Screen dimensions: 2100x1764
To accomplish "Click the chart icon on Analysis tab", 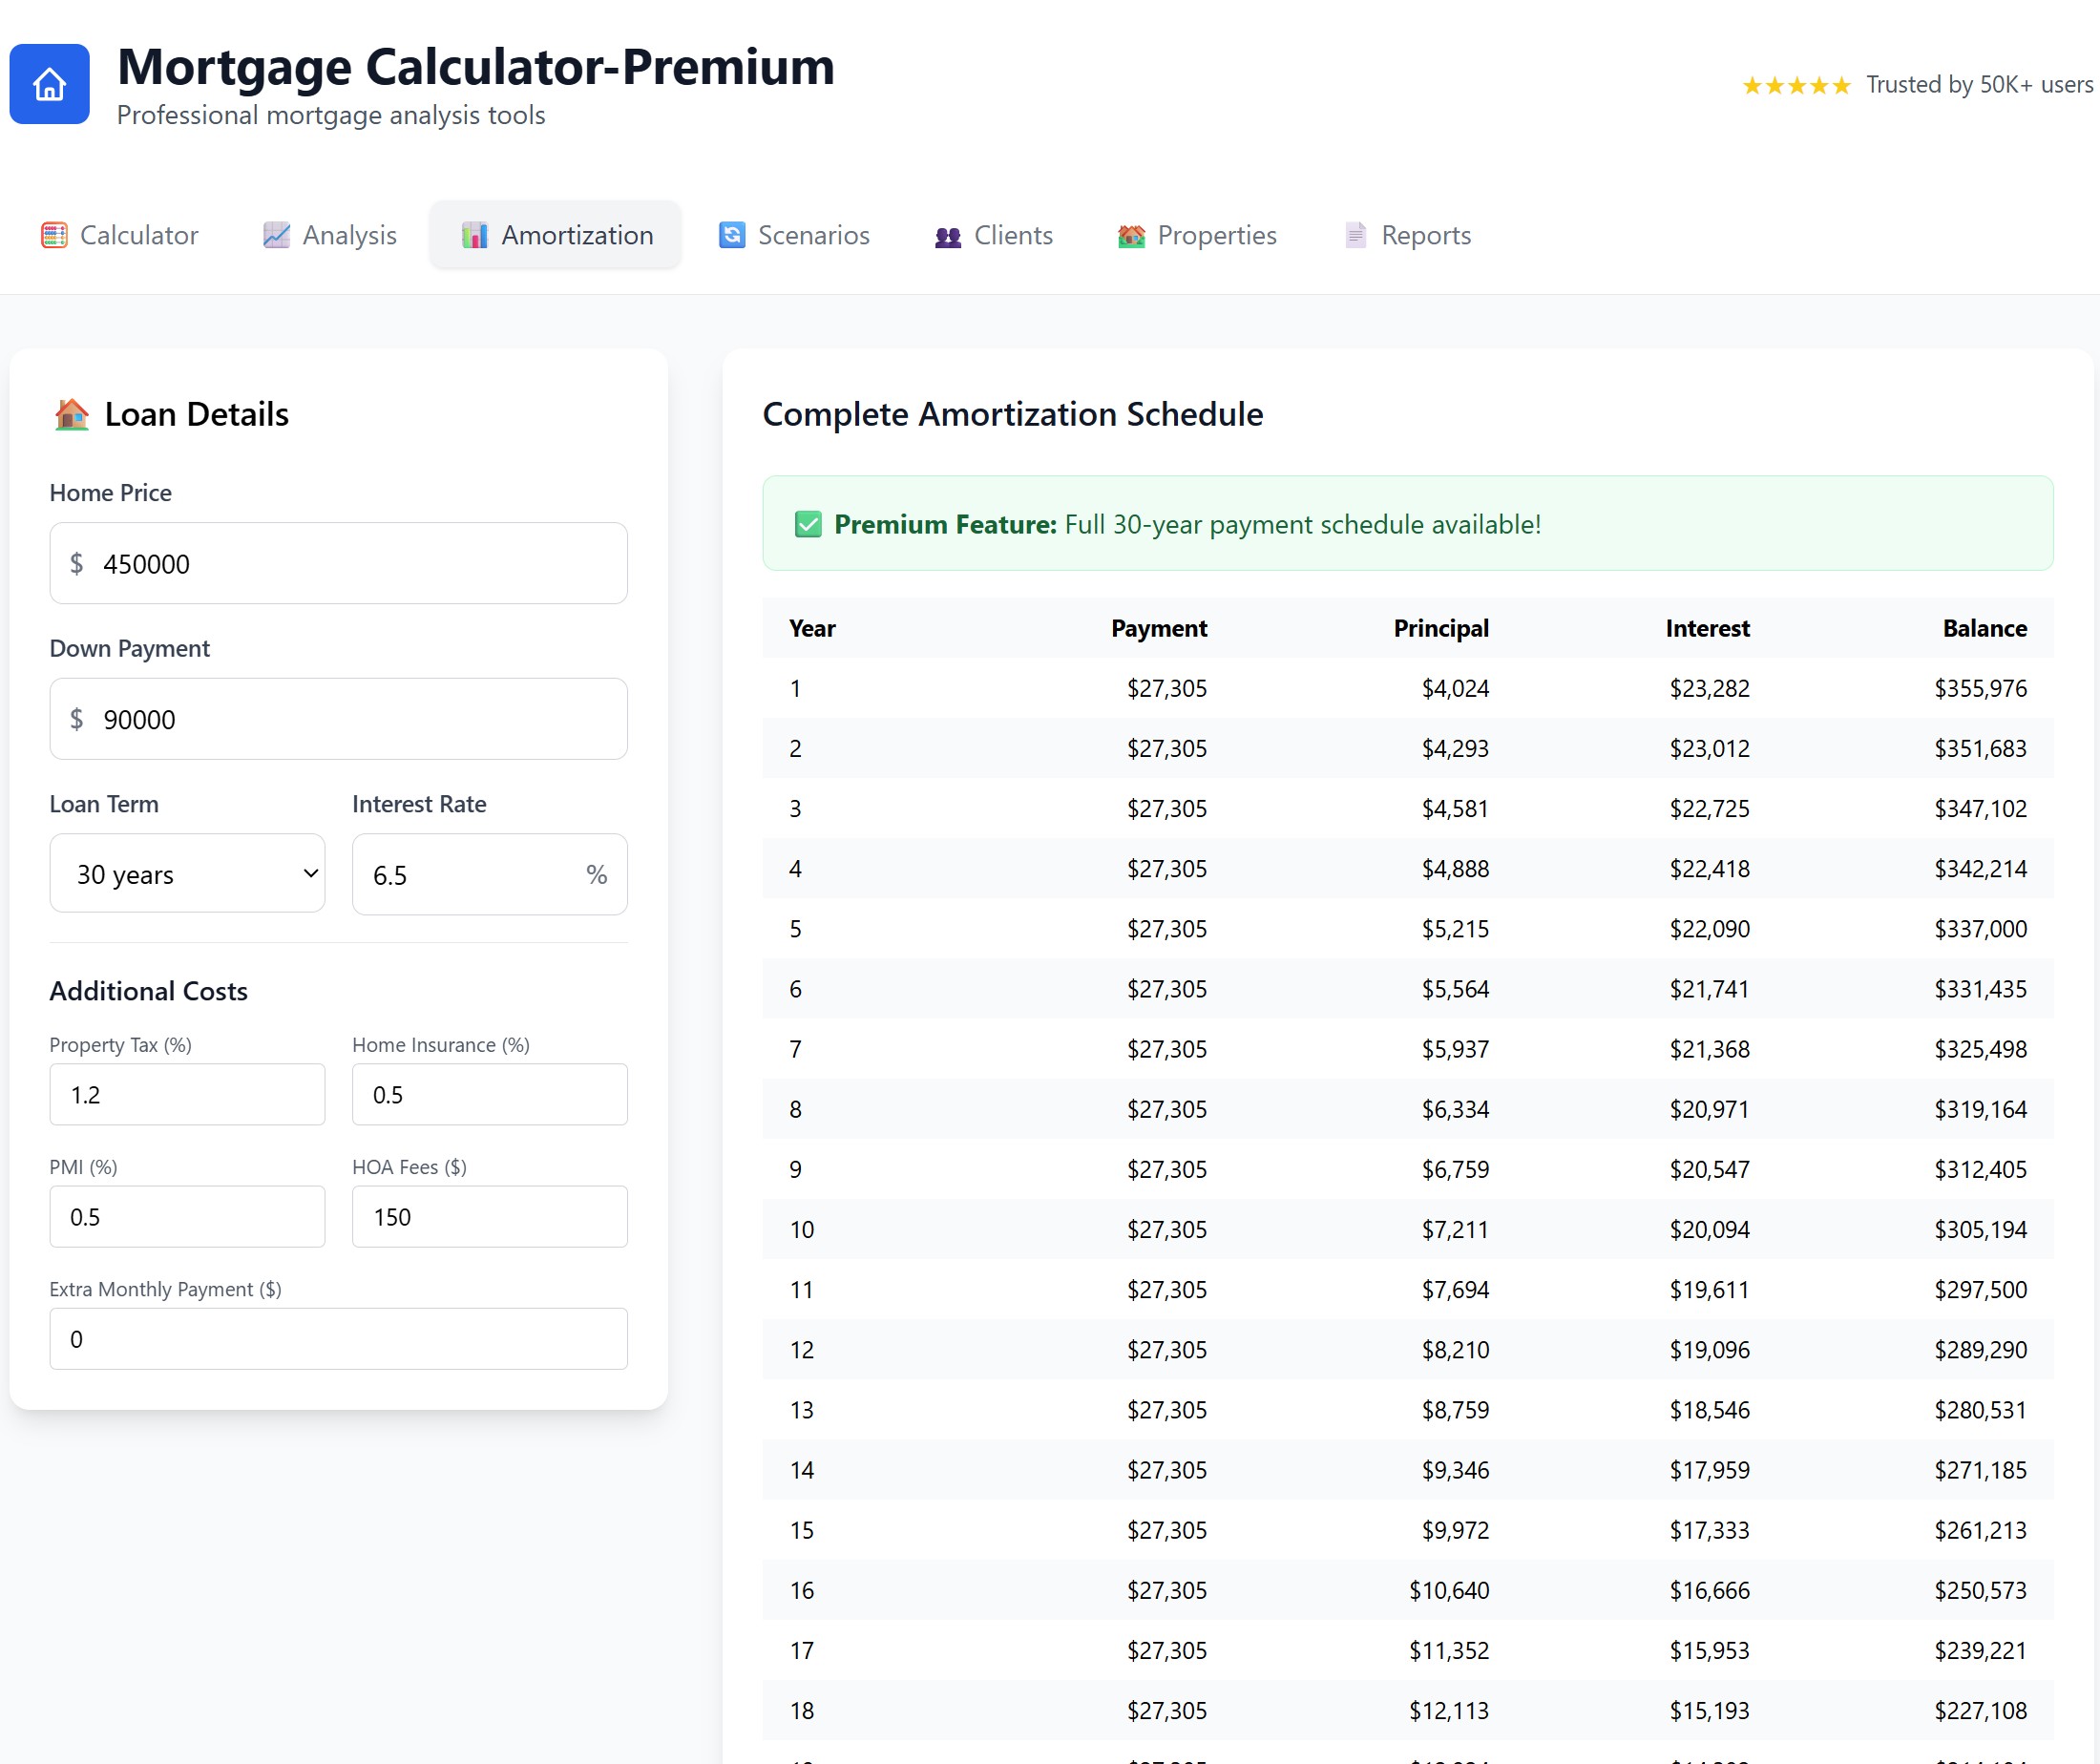I will [x=276, y=235].
